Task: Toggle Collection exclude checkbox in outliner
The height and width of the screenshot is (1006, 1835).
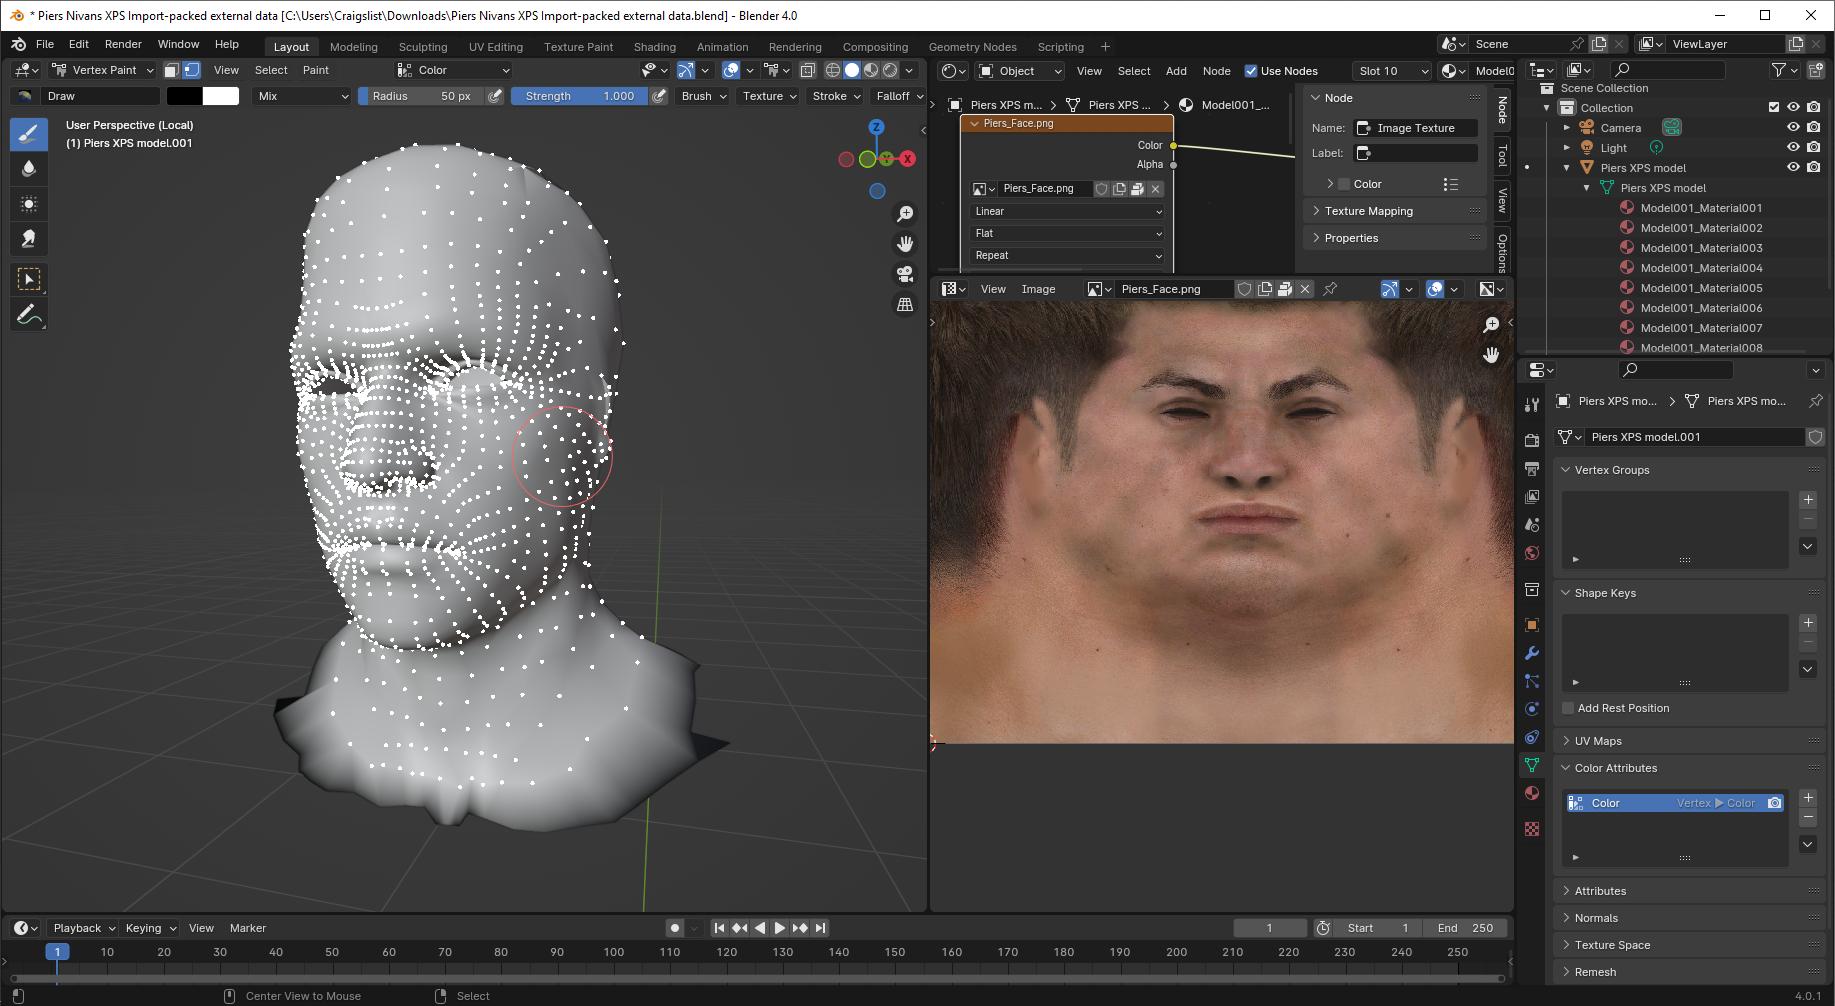Action: pos(1774,107)
